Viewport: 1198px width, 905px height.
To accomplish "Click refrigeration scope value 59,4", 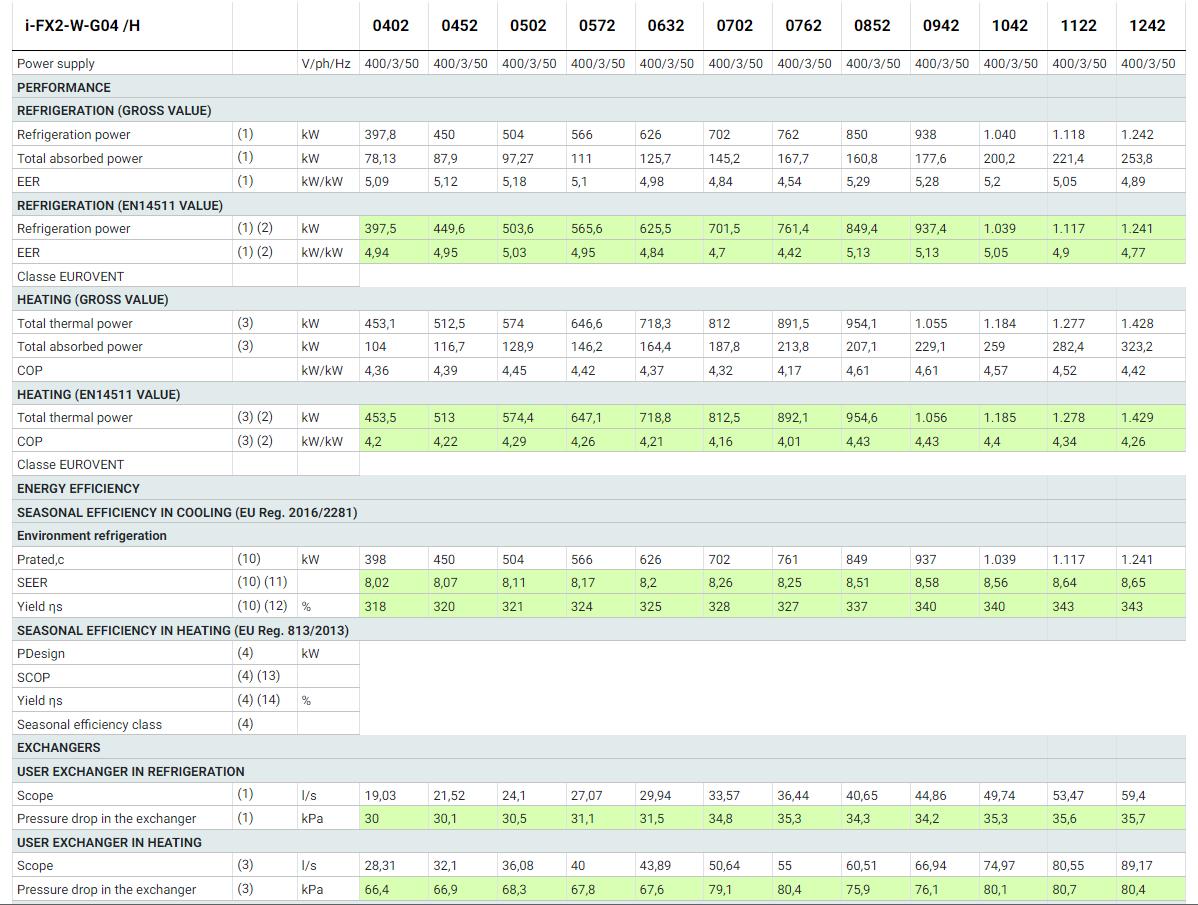I will coord(1133,795).
